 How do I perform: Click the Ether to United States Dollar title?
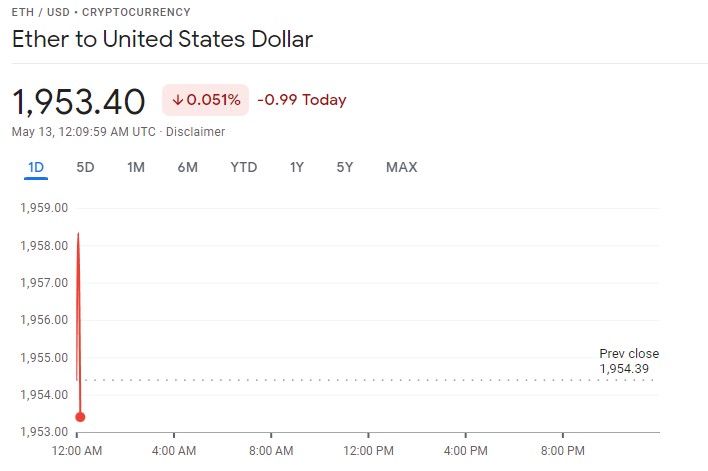162,40
